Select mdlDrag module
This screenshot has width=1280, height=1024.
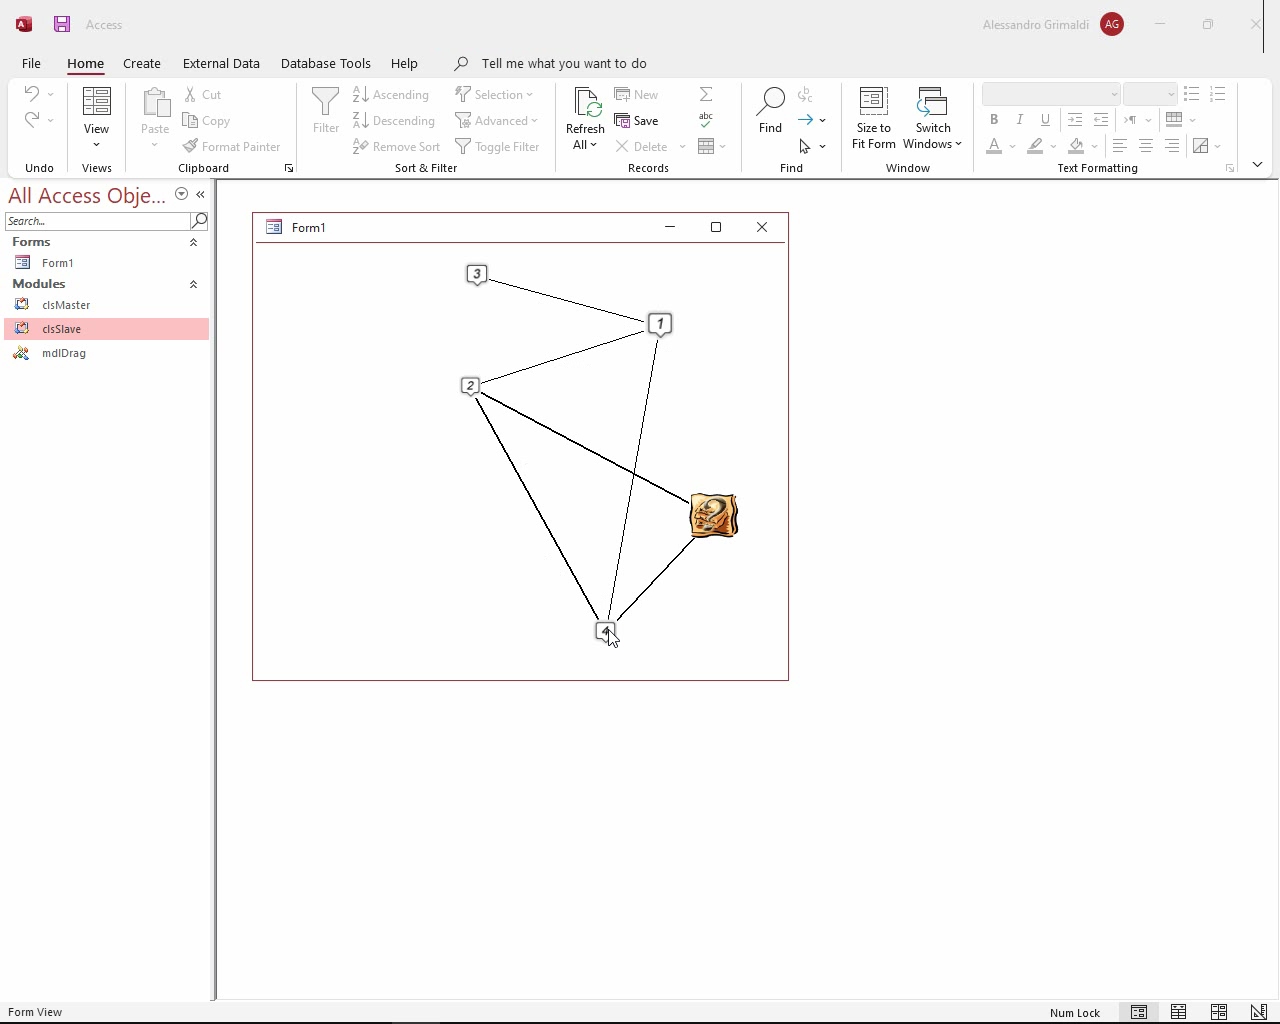click(64, 353)
